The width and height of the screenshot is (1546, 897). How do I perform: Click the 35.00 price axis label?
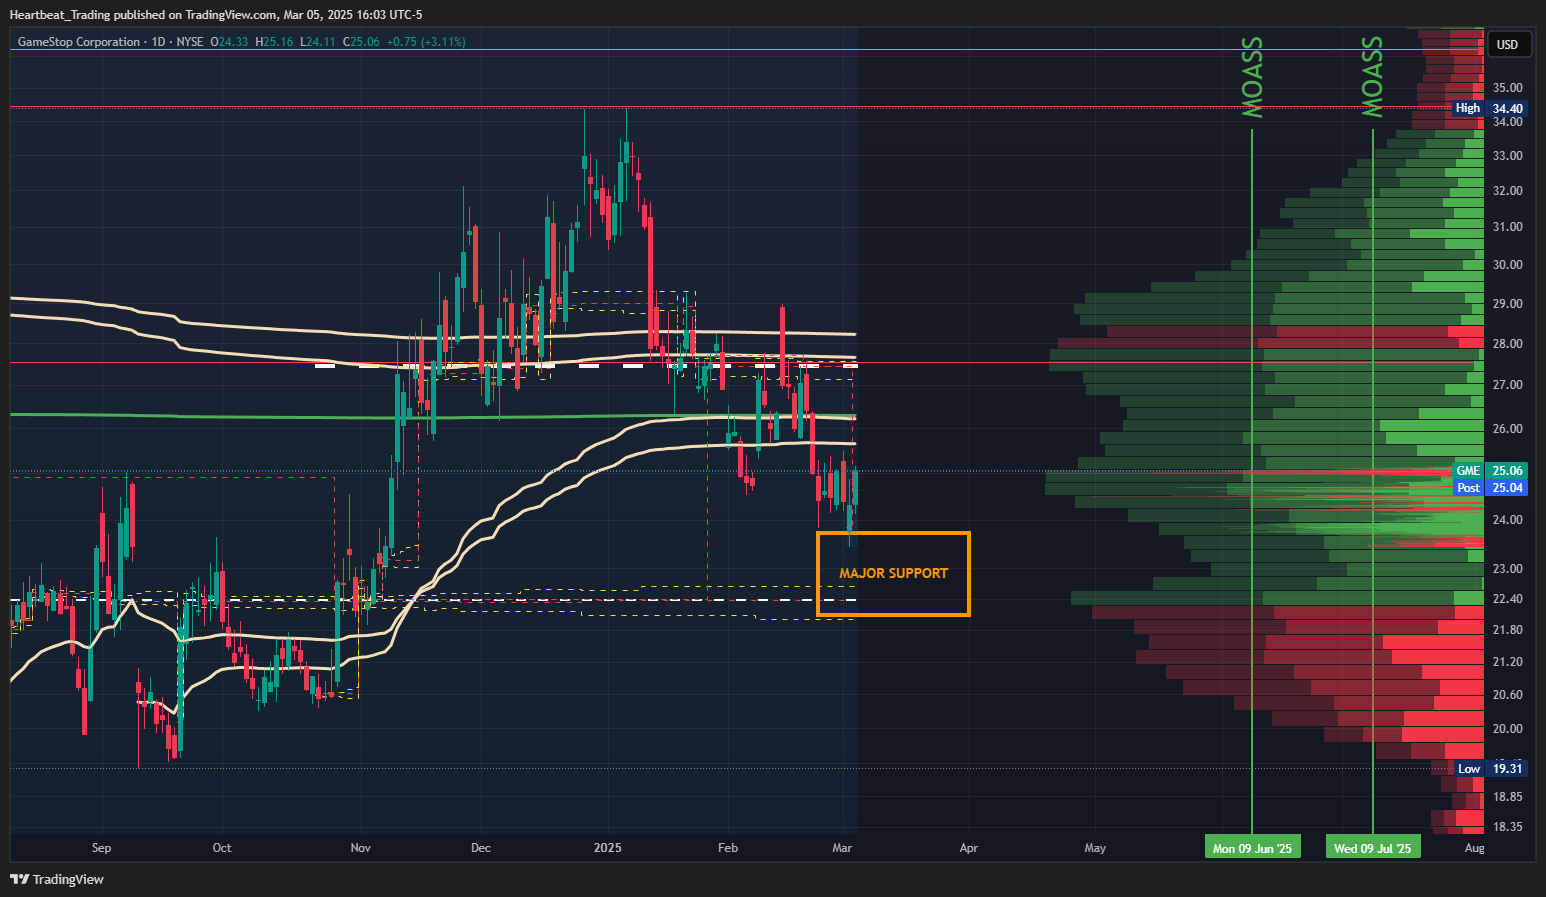tap(1508, 88)
